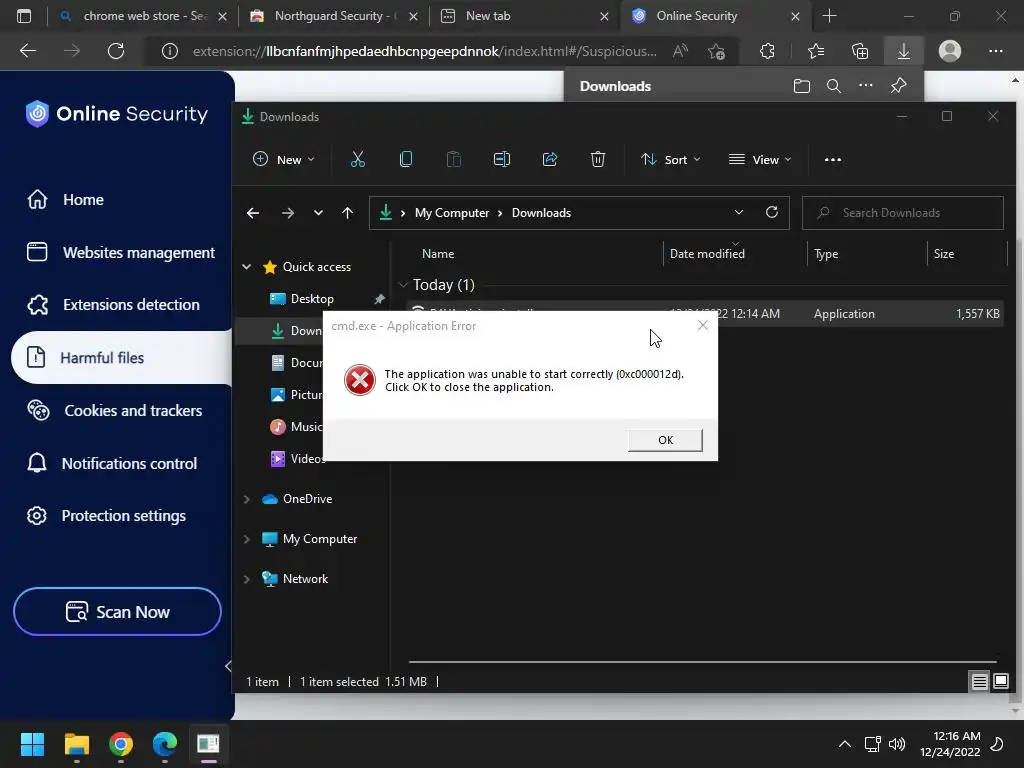Open Websites management section

121,253
